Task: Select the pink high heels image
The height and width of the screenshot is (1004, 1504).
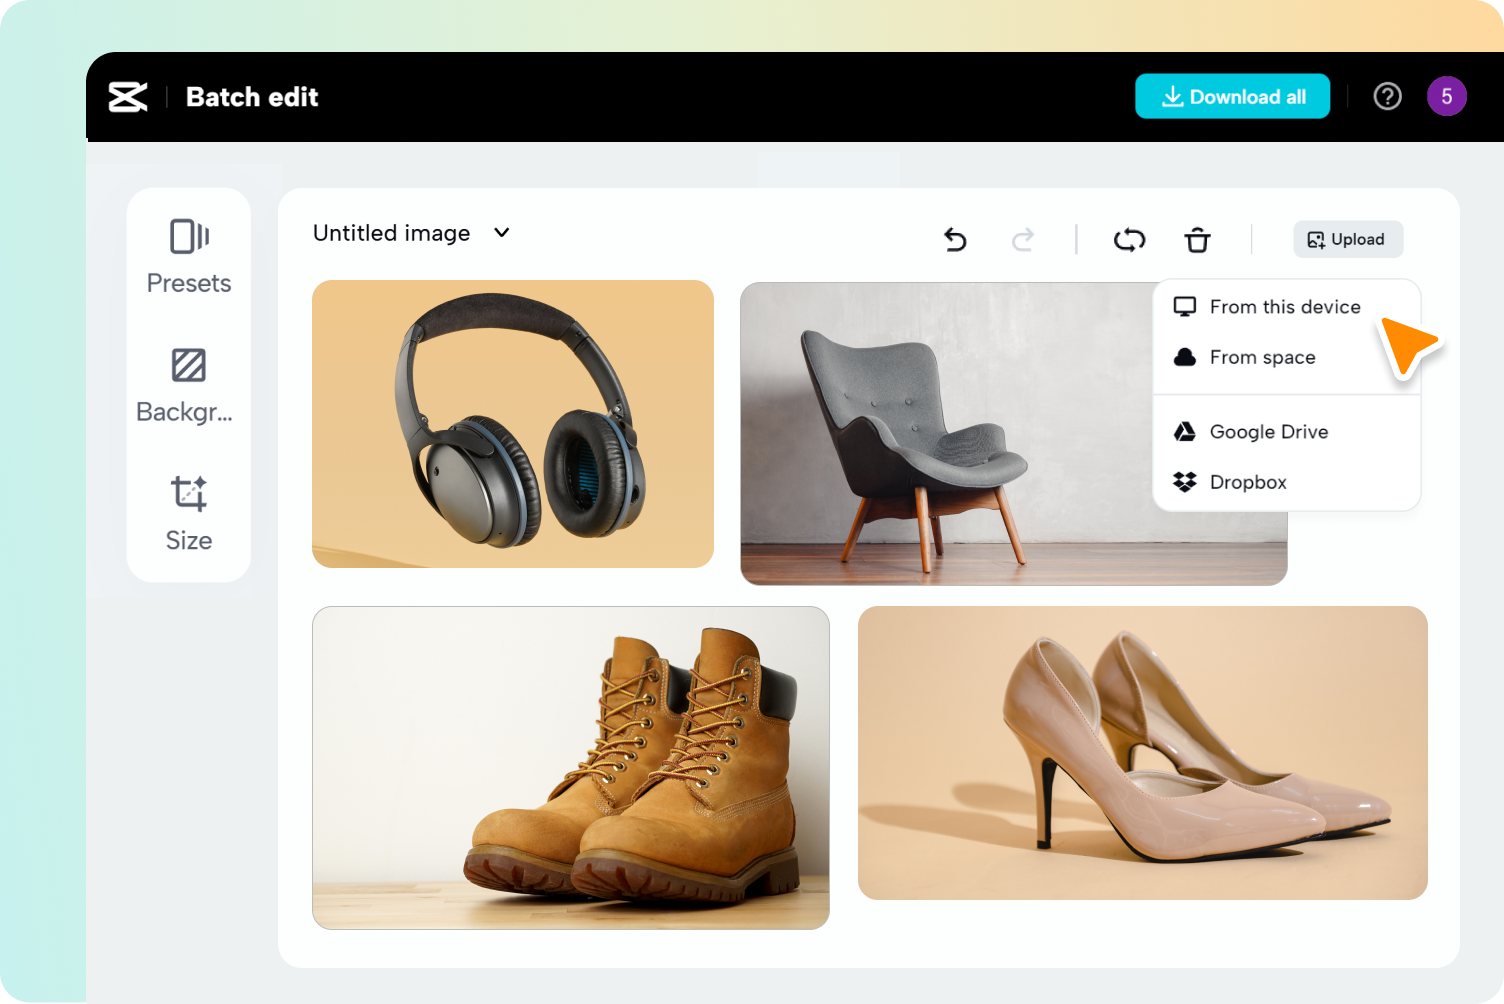Action: pyautogui.click(x=1143, y=753)
